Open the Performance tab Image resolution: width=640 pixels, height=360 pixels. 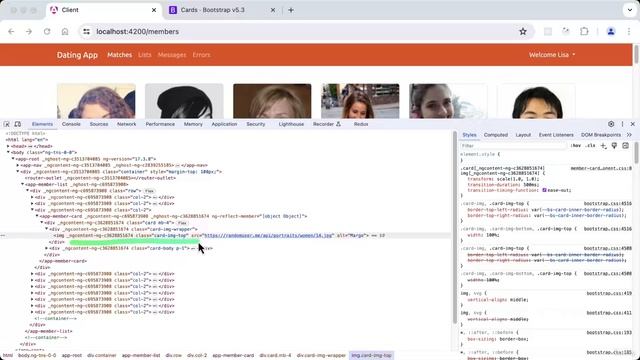tap(160, 124)
